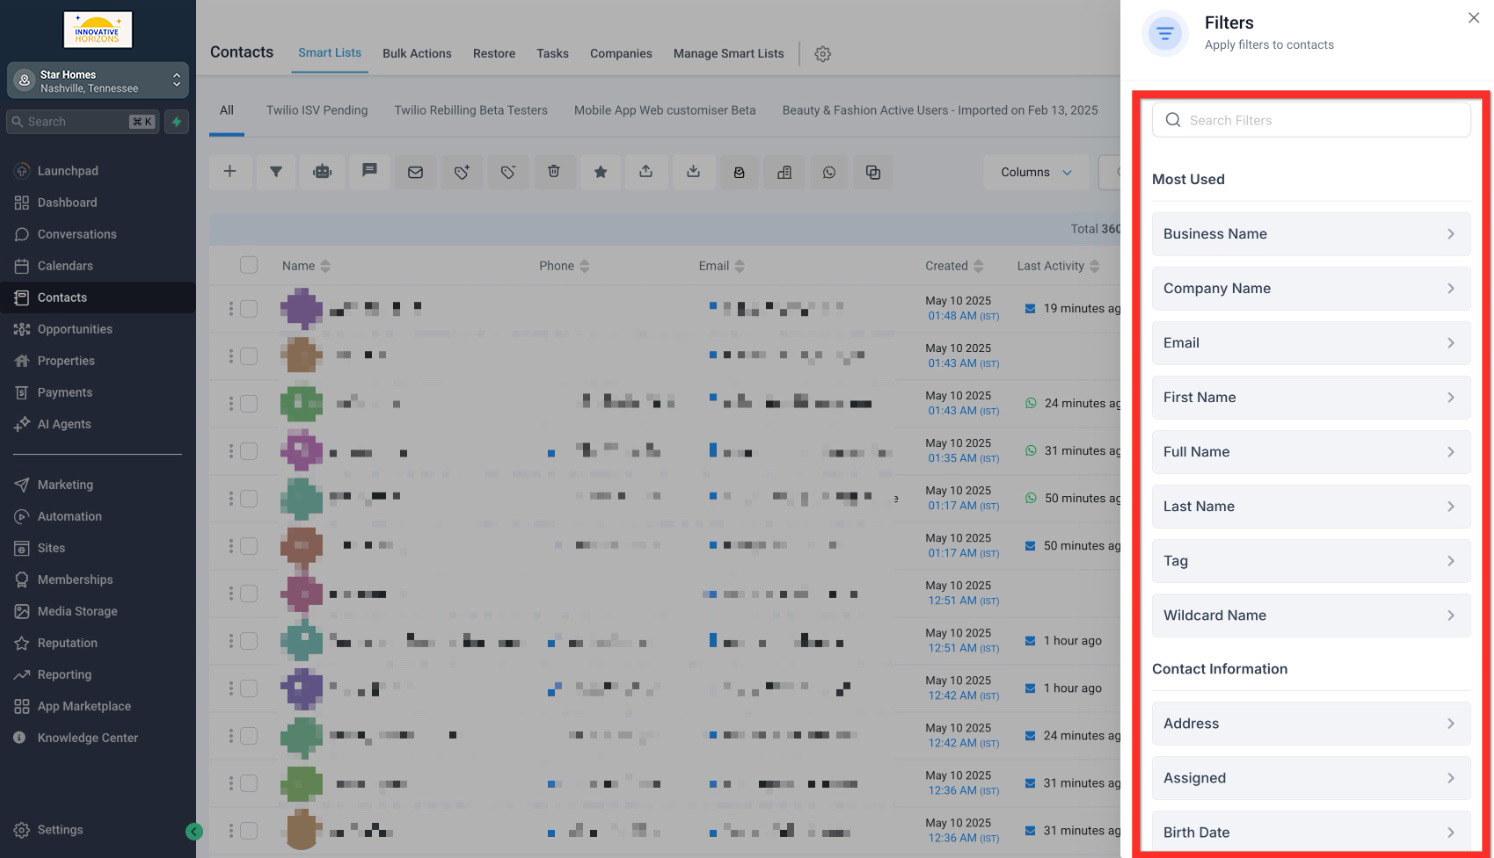The height and width of the screenshot is (858, 1494).
Task: Click the sidebar Search box
Action: (83, 122)
